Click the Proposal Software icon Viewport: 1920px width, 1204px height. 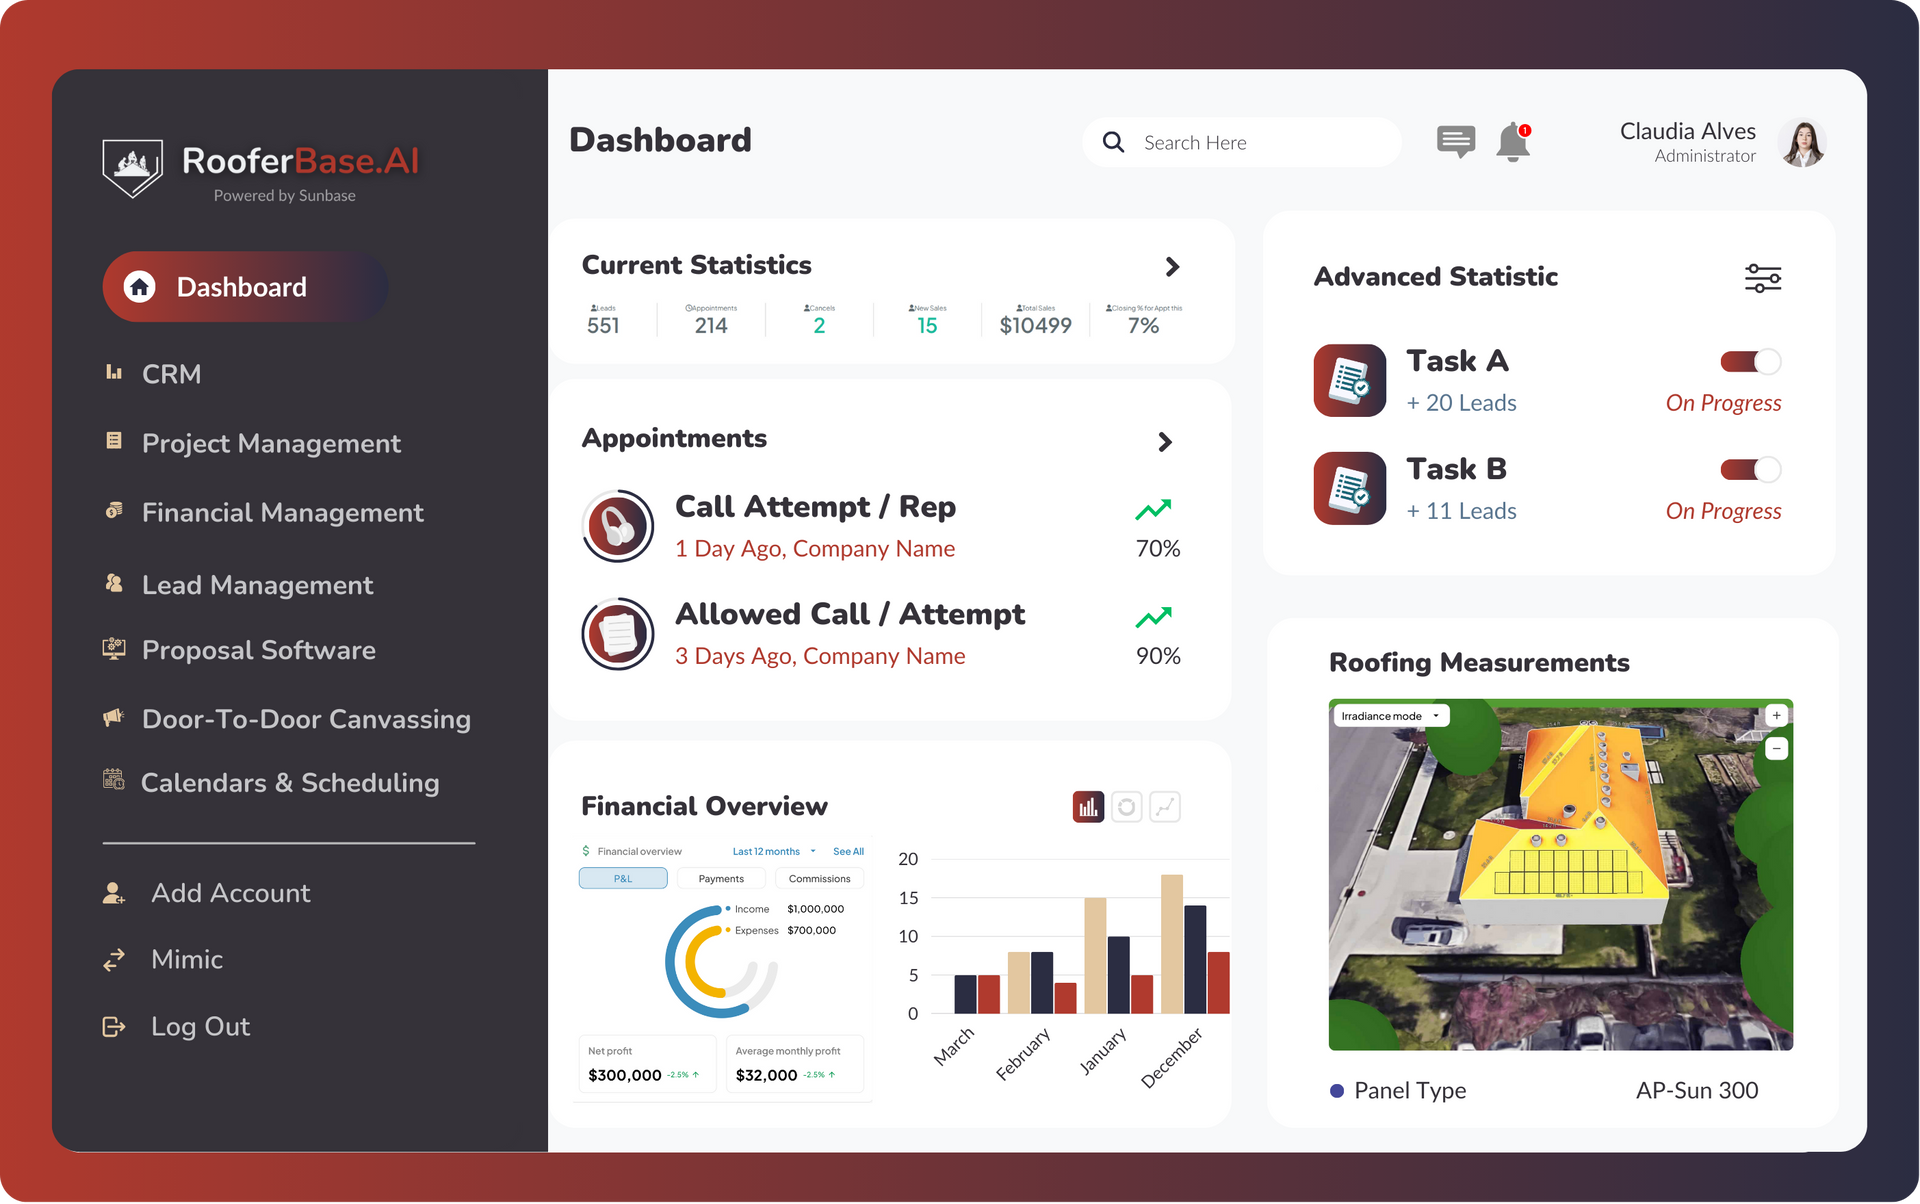click(x=111, y=649)
